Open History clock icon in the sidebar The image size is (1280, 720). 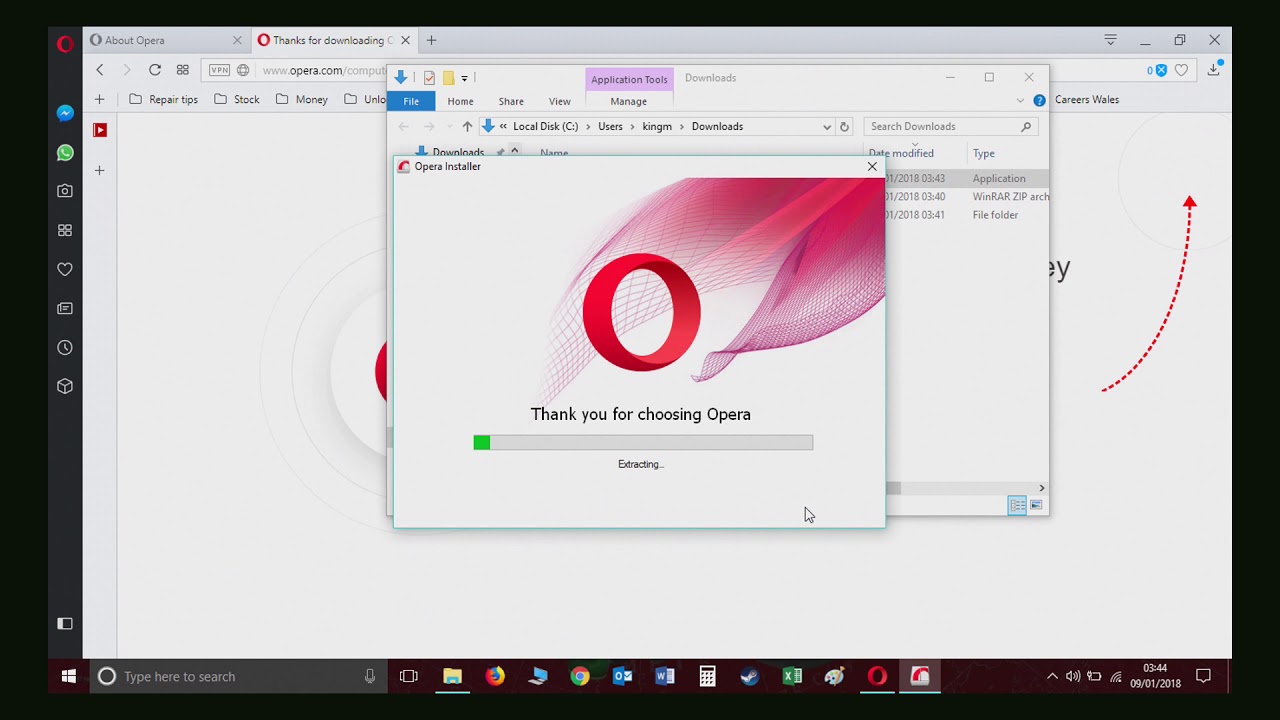(x=65, y=347)
